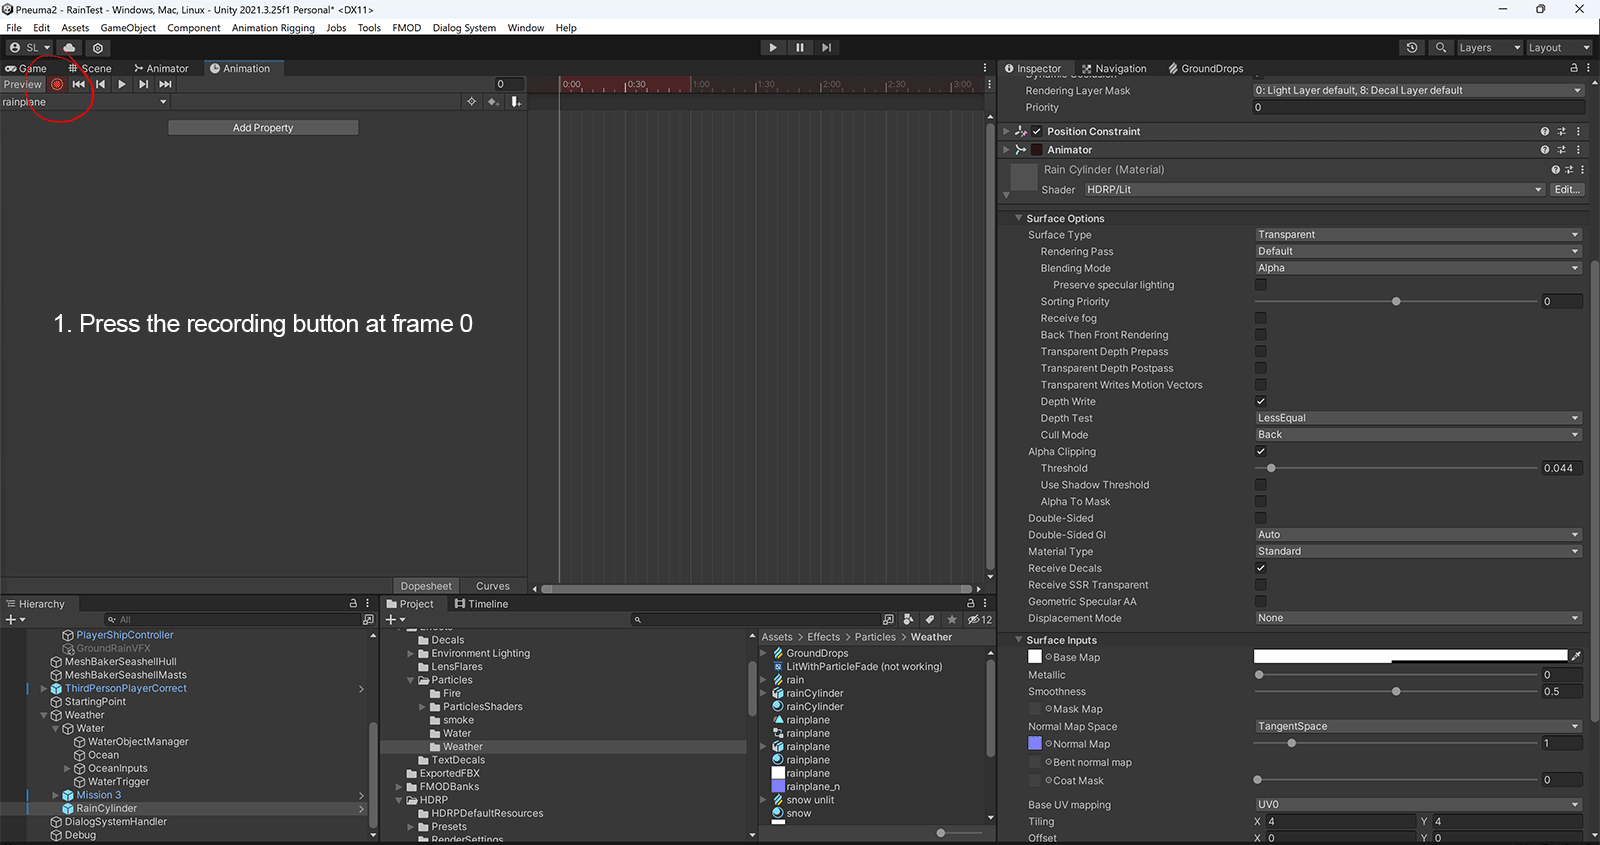
Task: Expand the Position Constraint component
Action: [x=1006, y=131]
